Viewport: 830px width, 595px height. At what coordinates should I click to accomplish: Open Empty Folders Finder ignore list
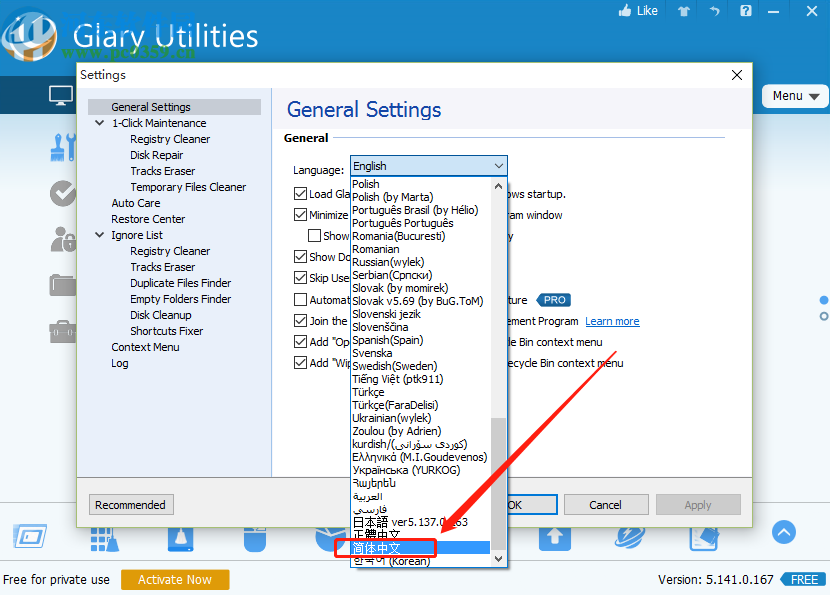click(181, 299)
